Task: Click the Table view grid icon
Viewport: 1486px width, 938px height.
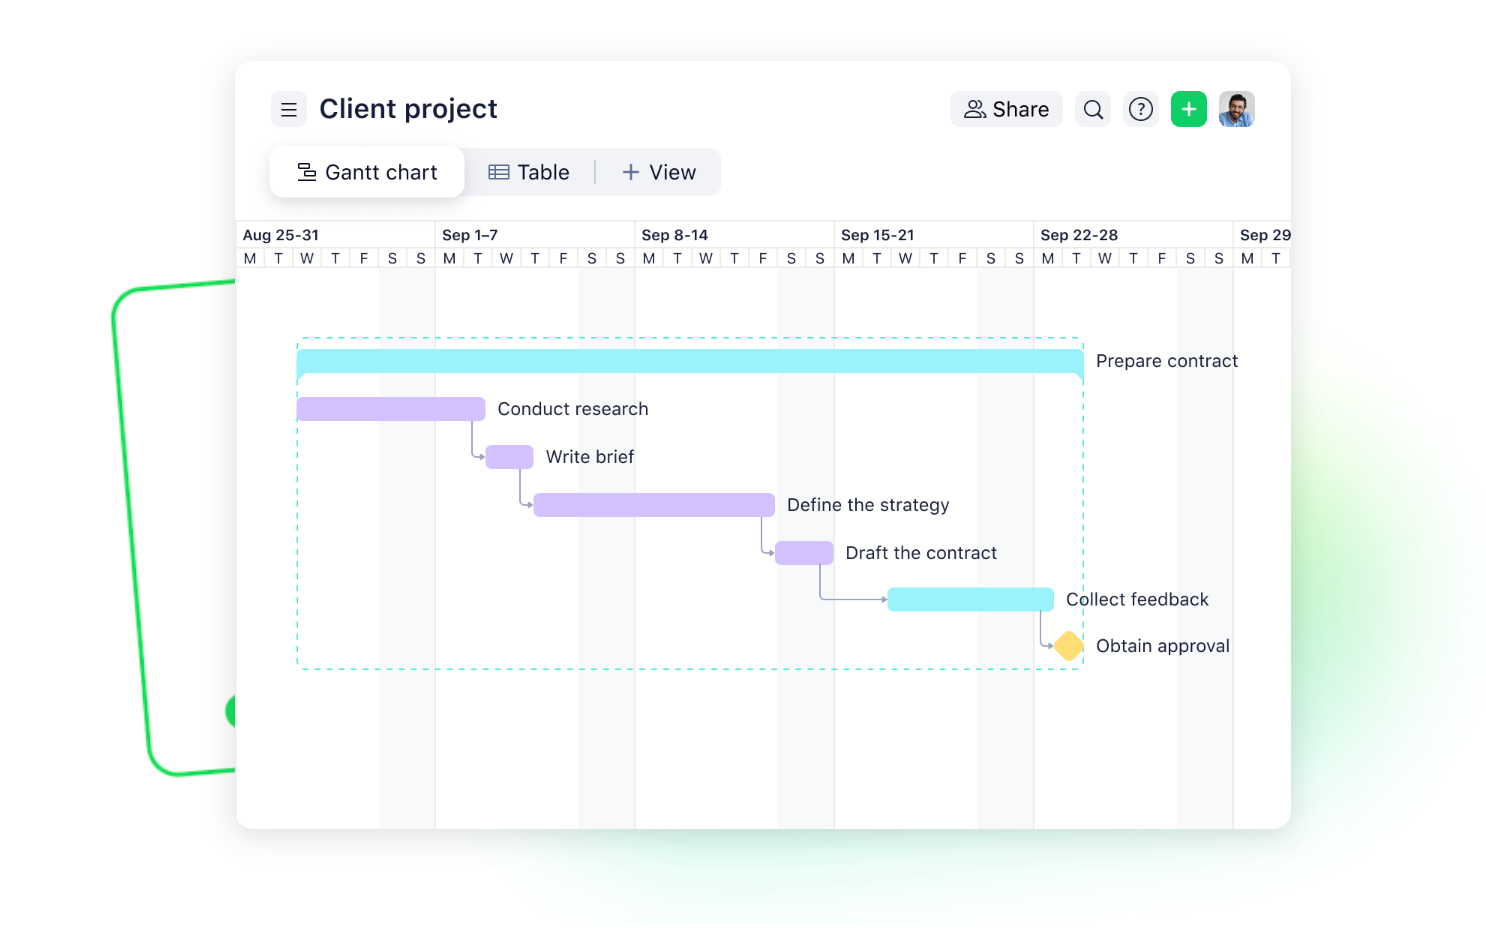Action: pos(498,172)
